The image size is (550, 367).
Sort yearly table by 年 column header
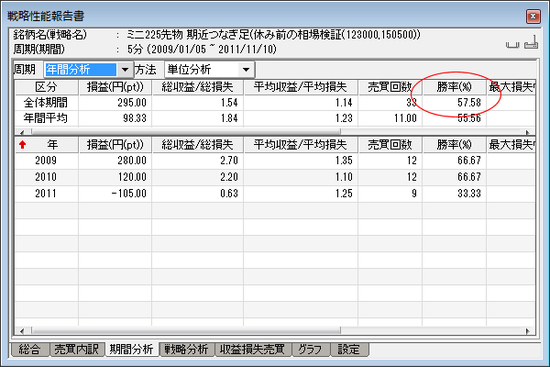[x=46, y=145]
